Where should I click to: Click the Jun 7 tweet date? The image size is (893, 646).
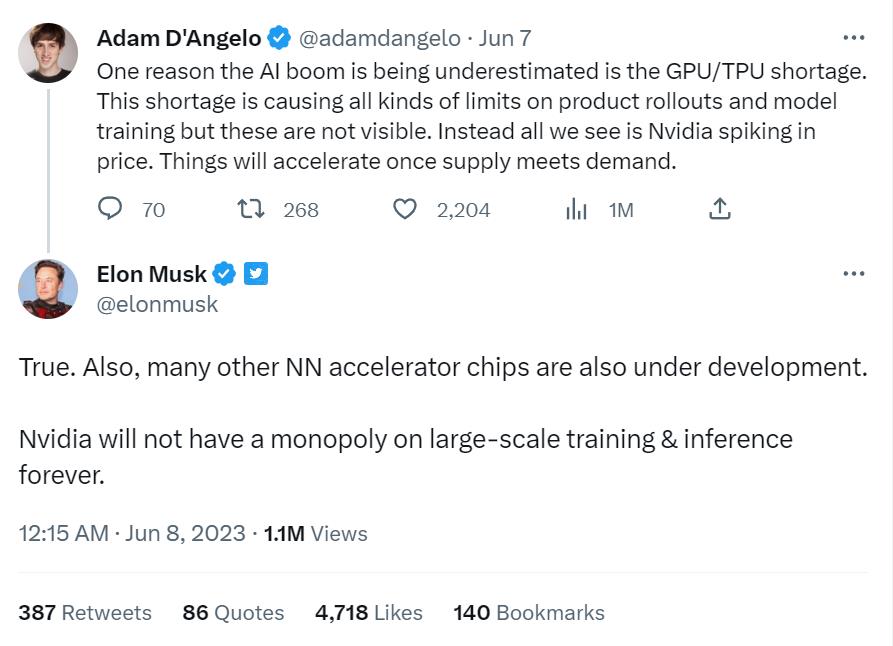[505, 39]
